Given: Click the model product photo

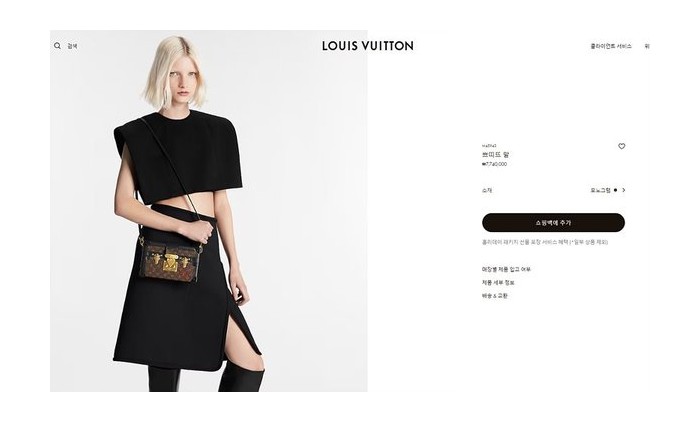Looking at the screenshot, I should tap(208, 211).
